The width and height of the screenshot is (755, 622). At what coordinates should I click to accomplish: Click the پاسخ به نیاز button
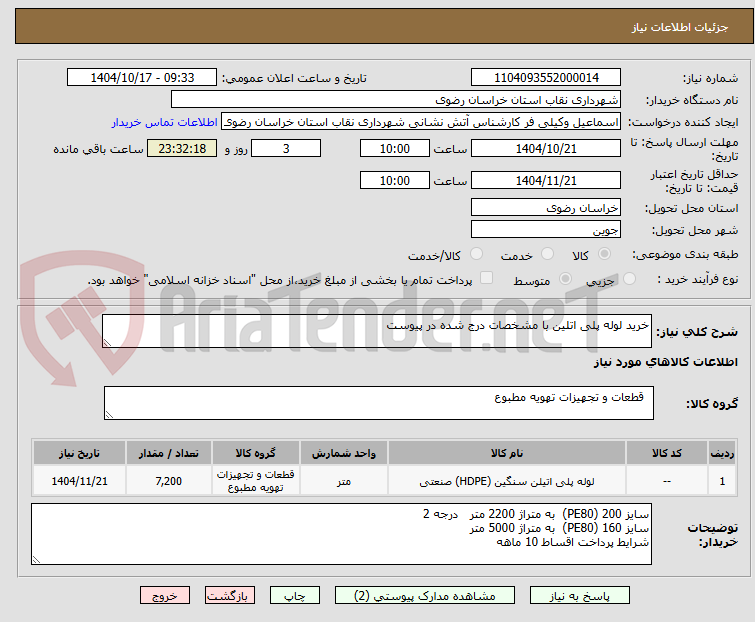[x=579, y=596]
